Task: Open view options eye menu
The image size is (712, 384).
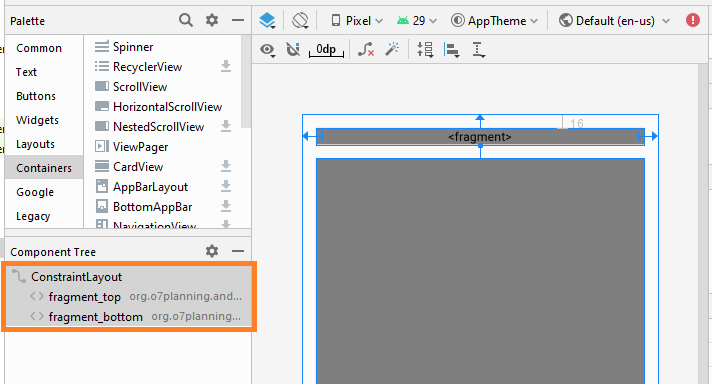Action: pyautogui.click(x=267, y=49)
